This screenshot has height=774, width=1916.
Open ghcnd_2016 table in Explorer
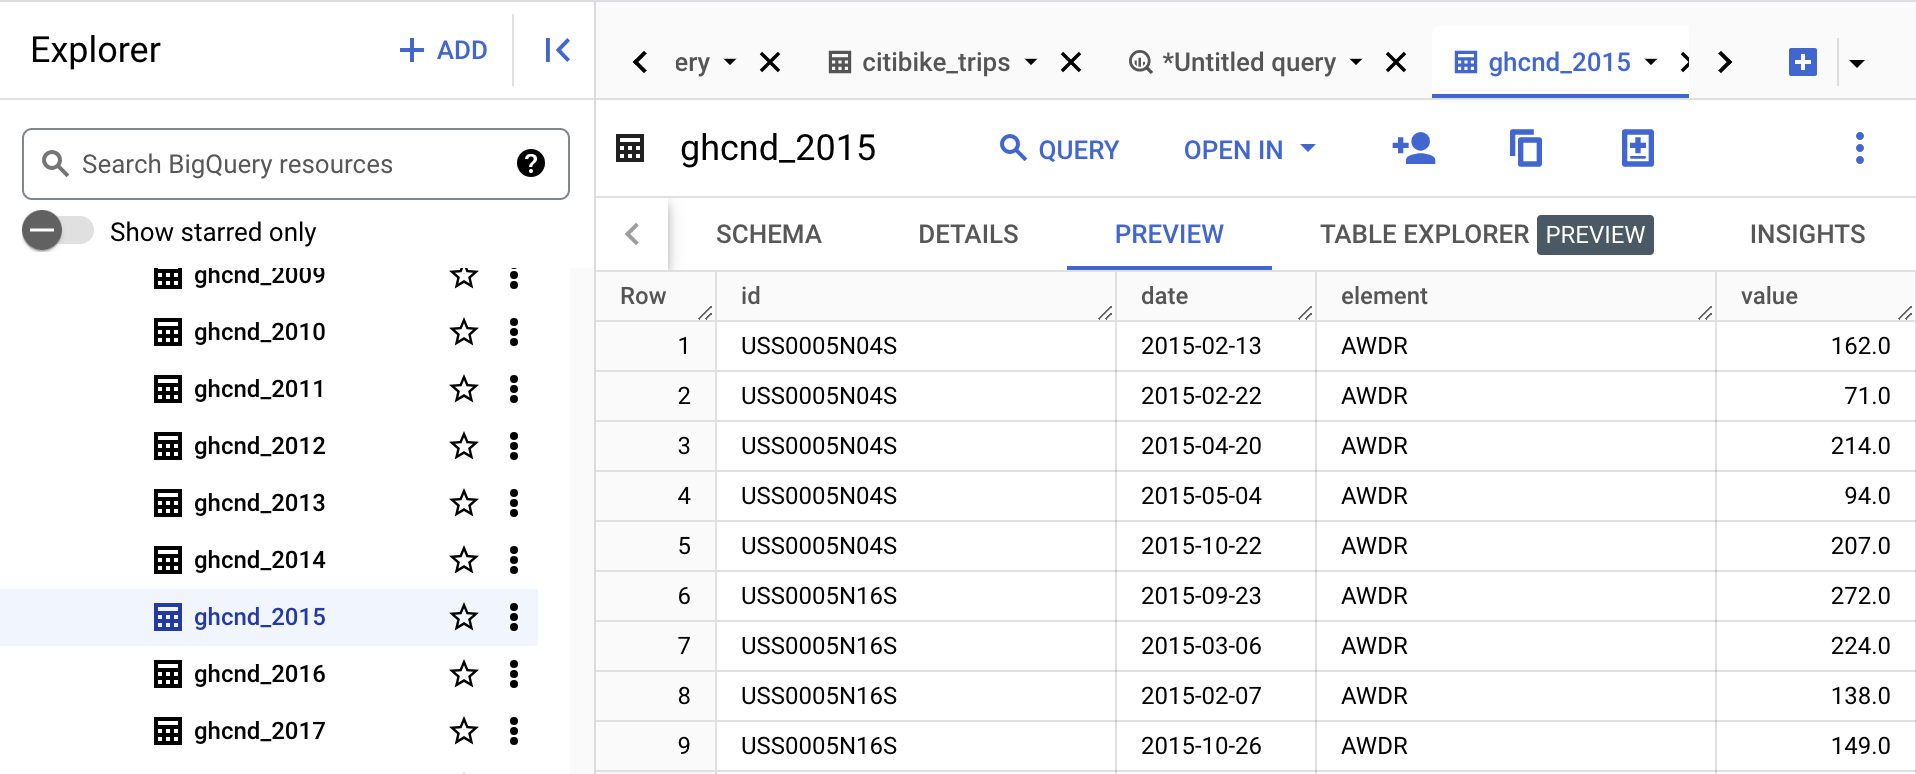click(260, 674)
